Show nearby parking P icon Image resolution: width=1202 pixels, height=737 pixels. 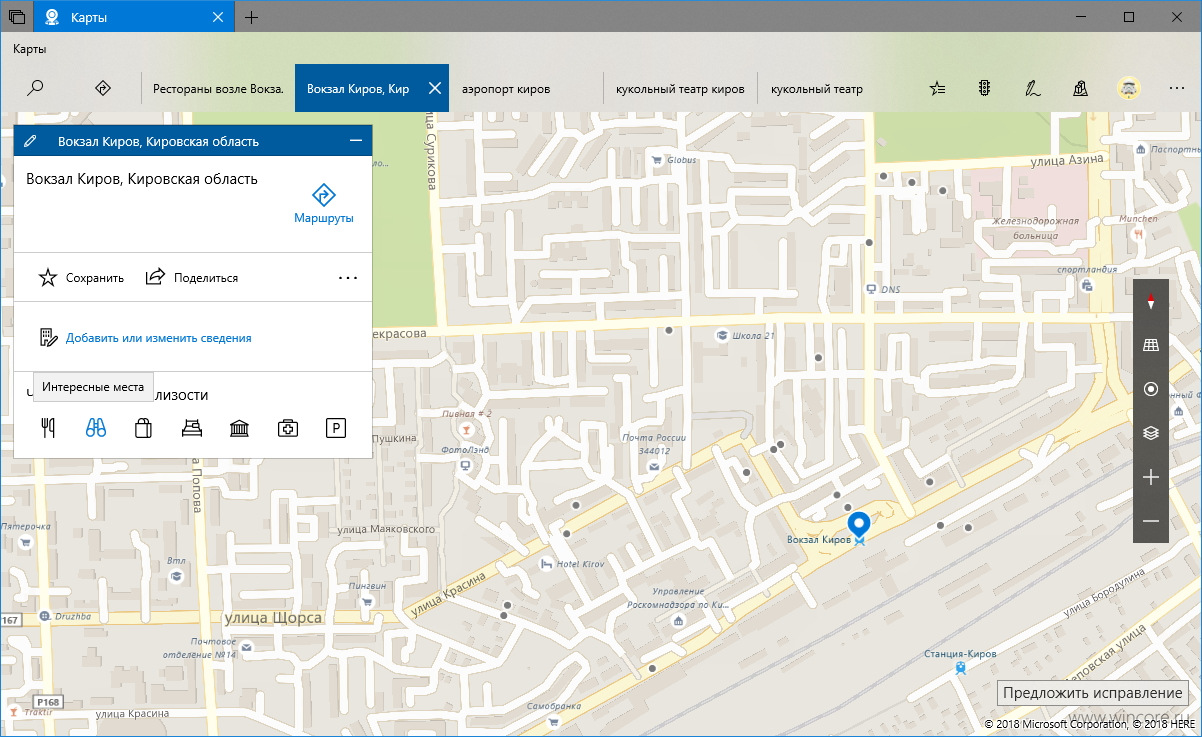coord(336,429)
